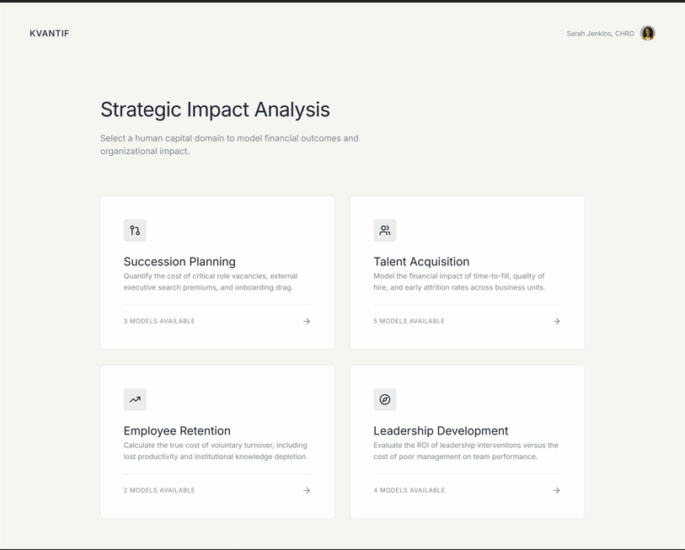Screen dimensions: 685x550
Task: Choose the Leadership Development heading
Action: pos(441,431)
